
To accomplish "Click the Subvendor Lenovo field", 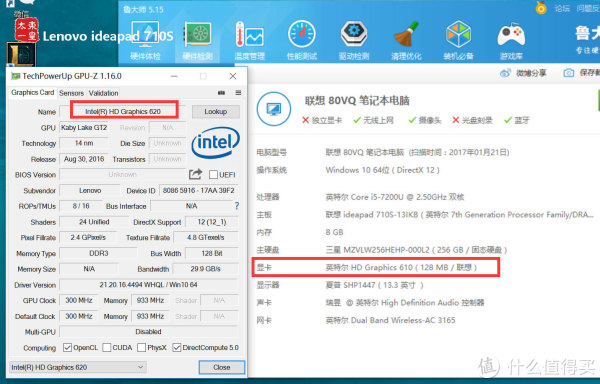I will 90,190.
